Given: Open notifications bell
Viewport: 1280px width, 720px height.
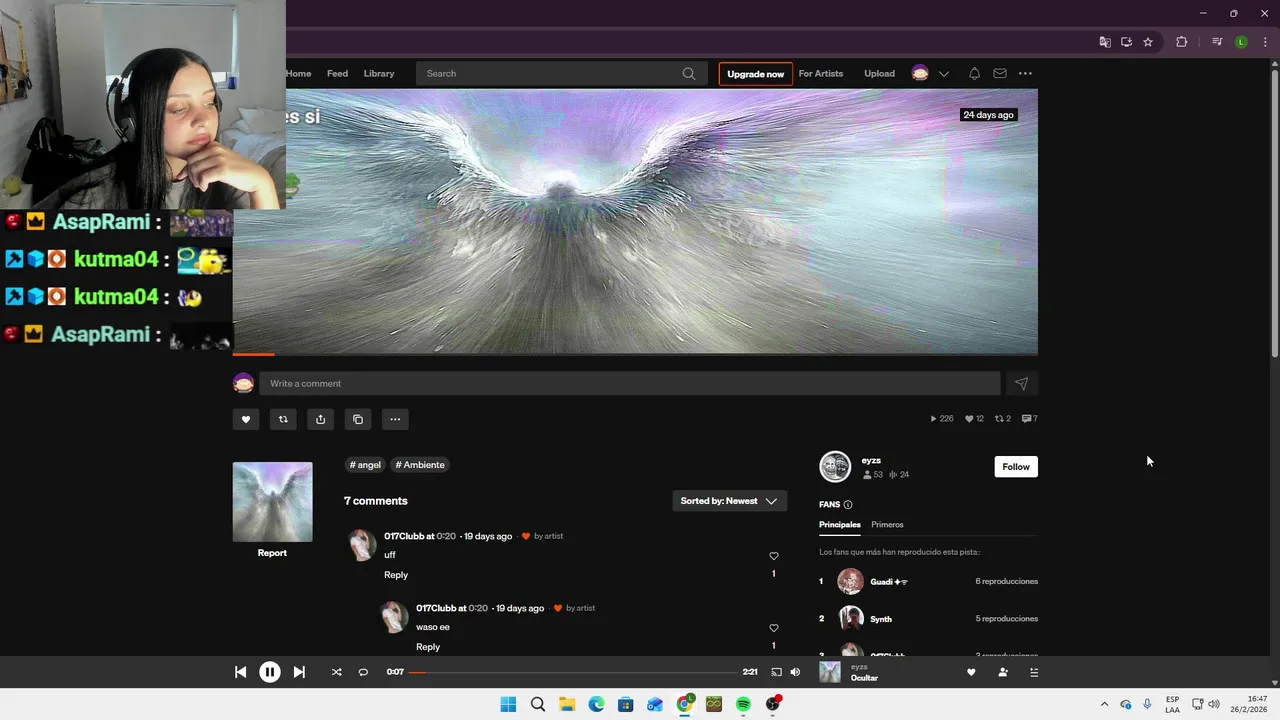Looking at the screenshot, I should point(974,73).
